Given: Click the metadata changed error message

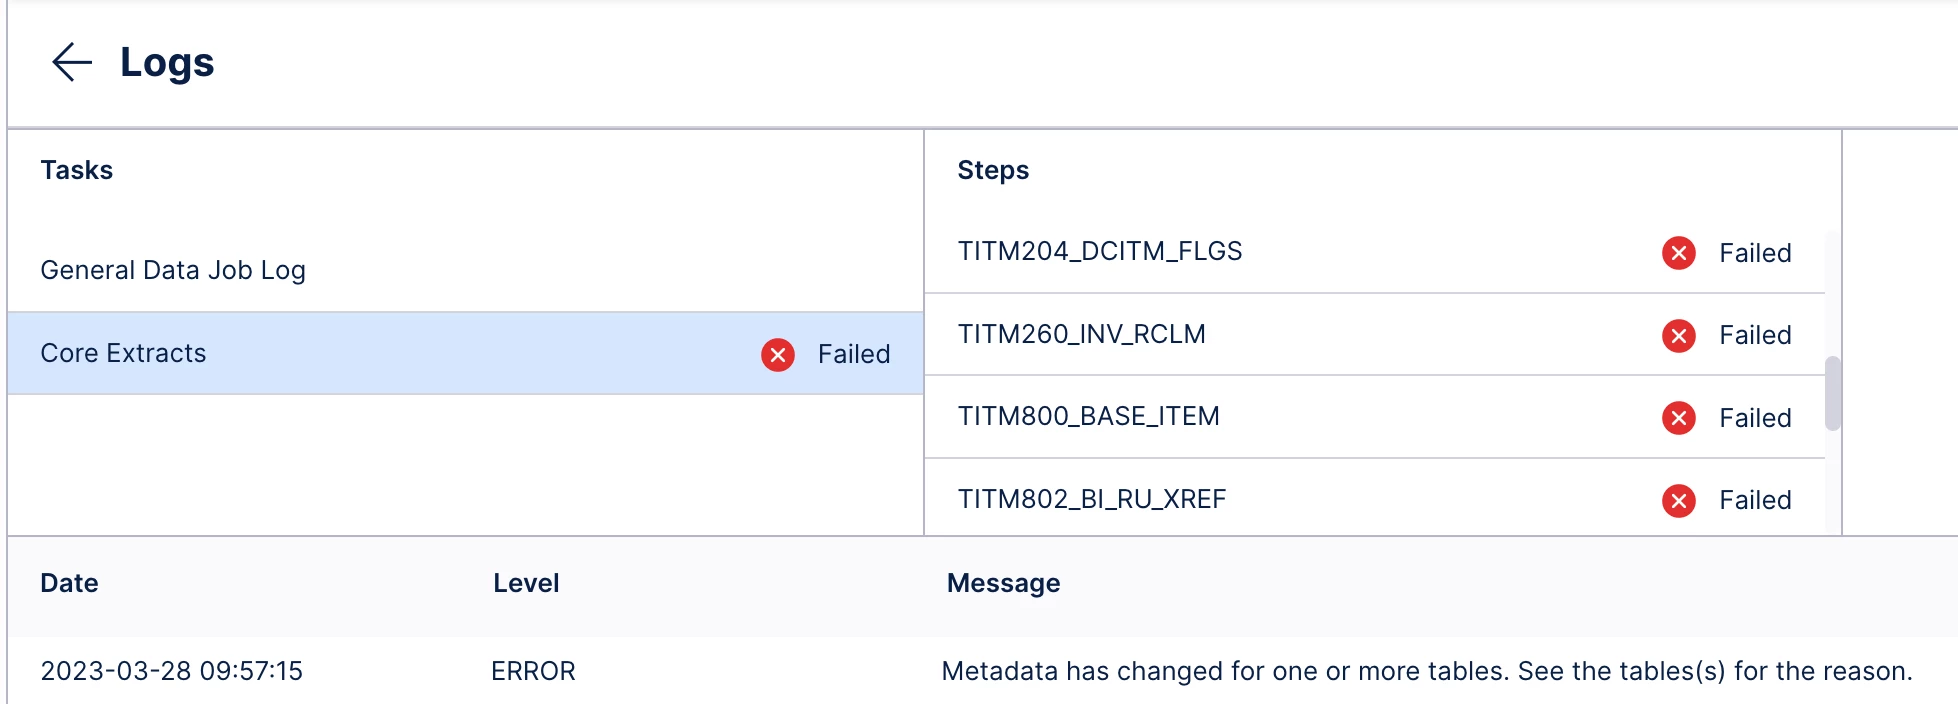Looking at the screenshot, I should (1426, 671).
